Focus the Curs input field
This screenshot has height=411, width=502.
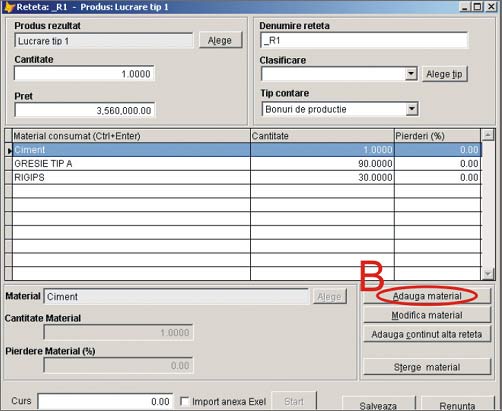pyautogui.click(x=105, y=401)
